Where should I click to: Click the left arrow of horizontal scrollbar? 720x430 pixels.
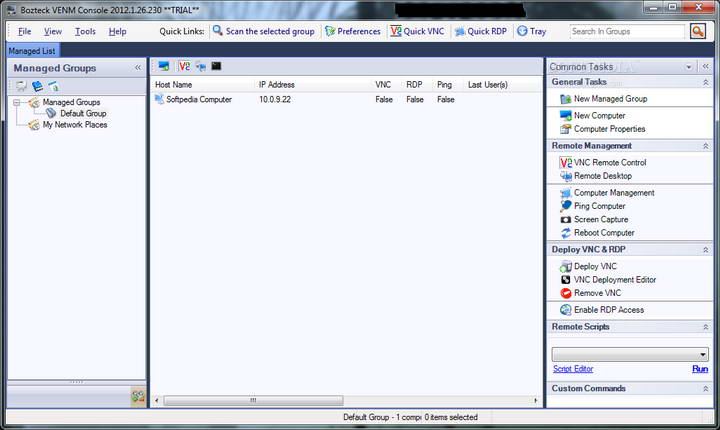click(x=157, y=401)
